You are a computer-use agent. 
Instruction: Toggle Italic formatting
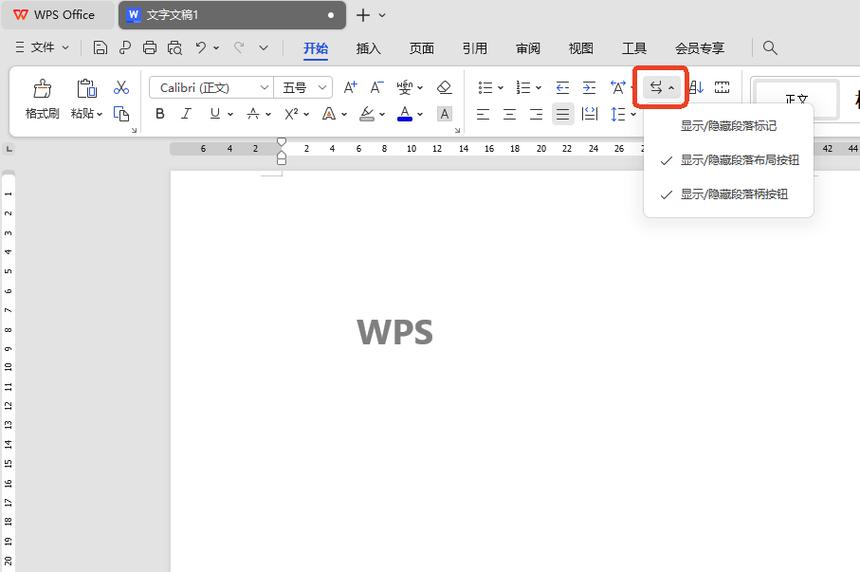[186, 114]
